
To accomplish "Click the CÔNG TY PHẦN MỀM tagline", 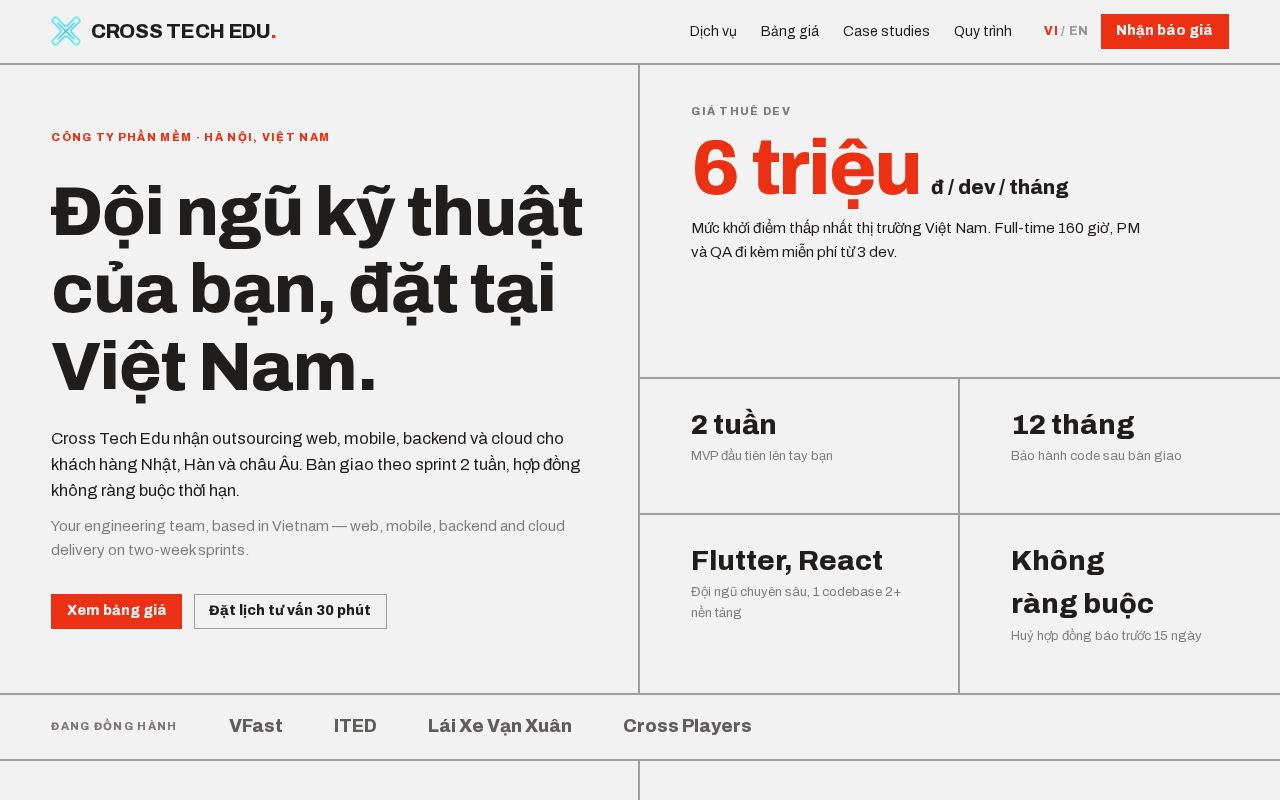I will [190, 137].
